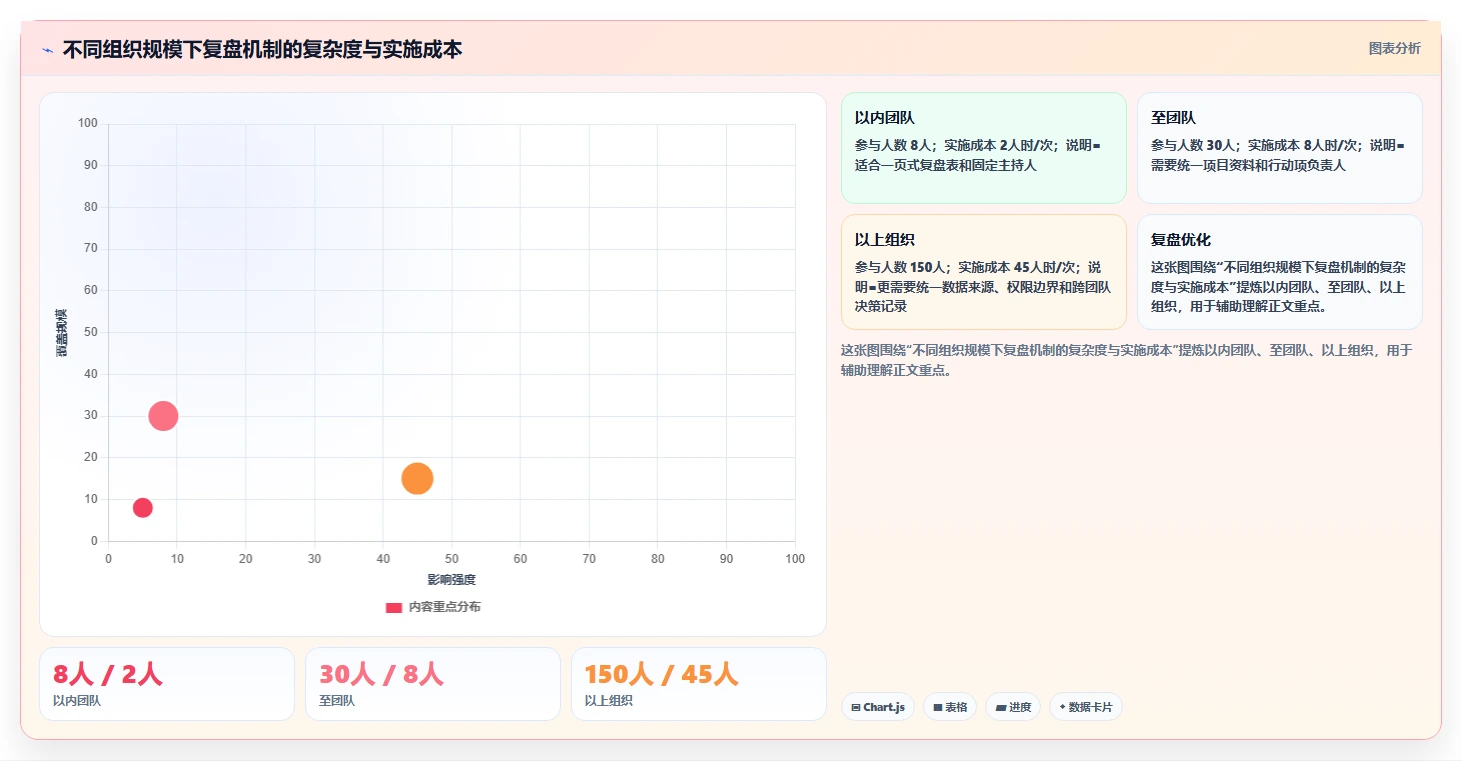
Task: Click the 以上组织 label under 150人 / 45人
Action: click(609, 701)
